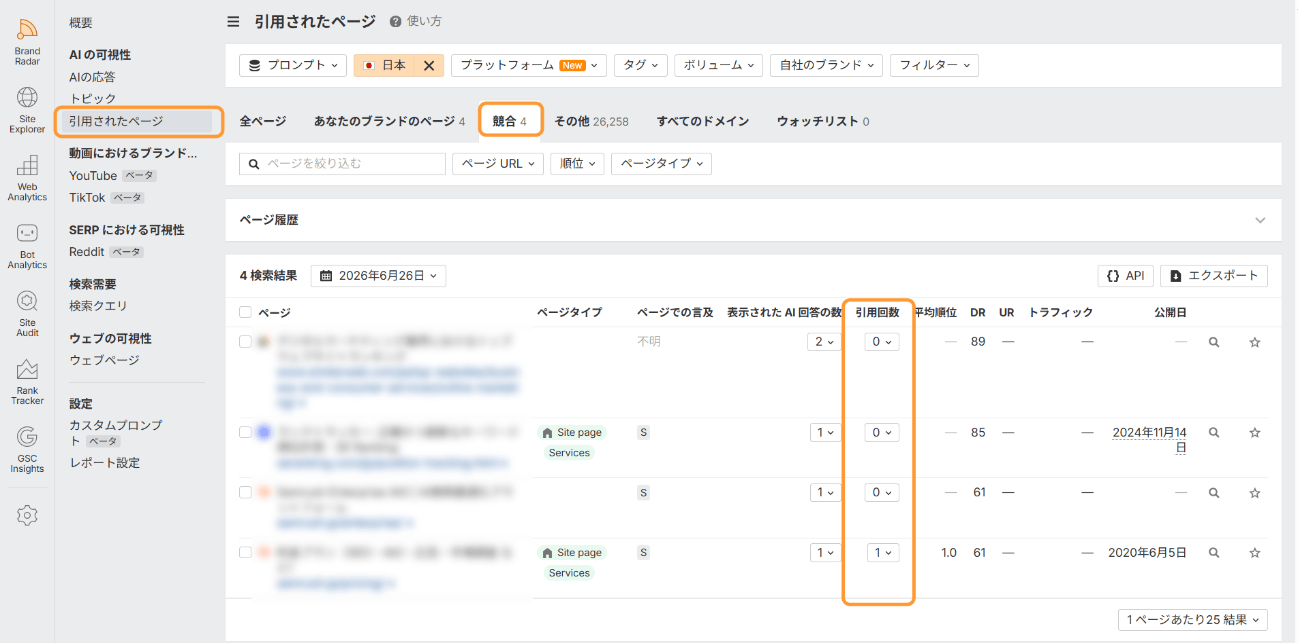This screenshot has width=1298, height=643.
Task: Open GSC Insights tool
Action: coord(27,448)
